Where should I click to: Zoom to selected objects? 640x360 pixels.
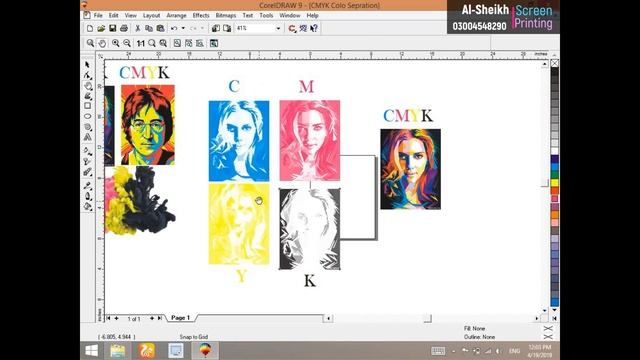[x=152, y=43]
